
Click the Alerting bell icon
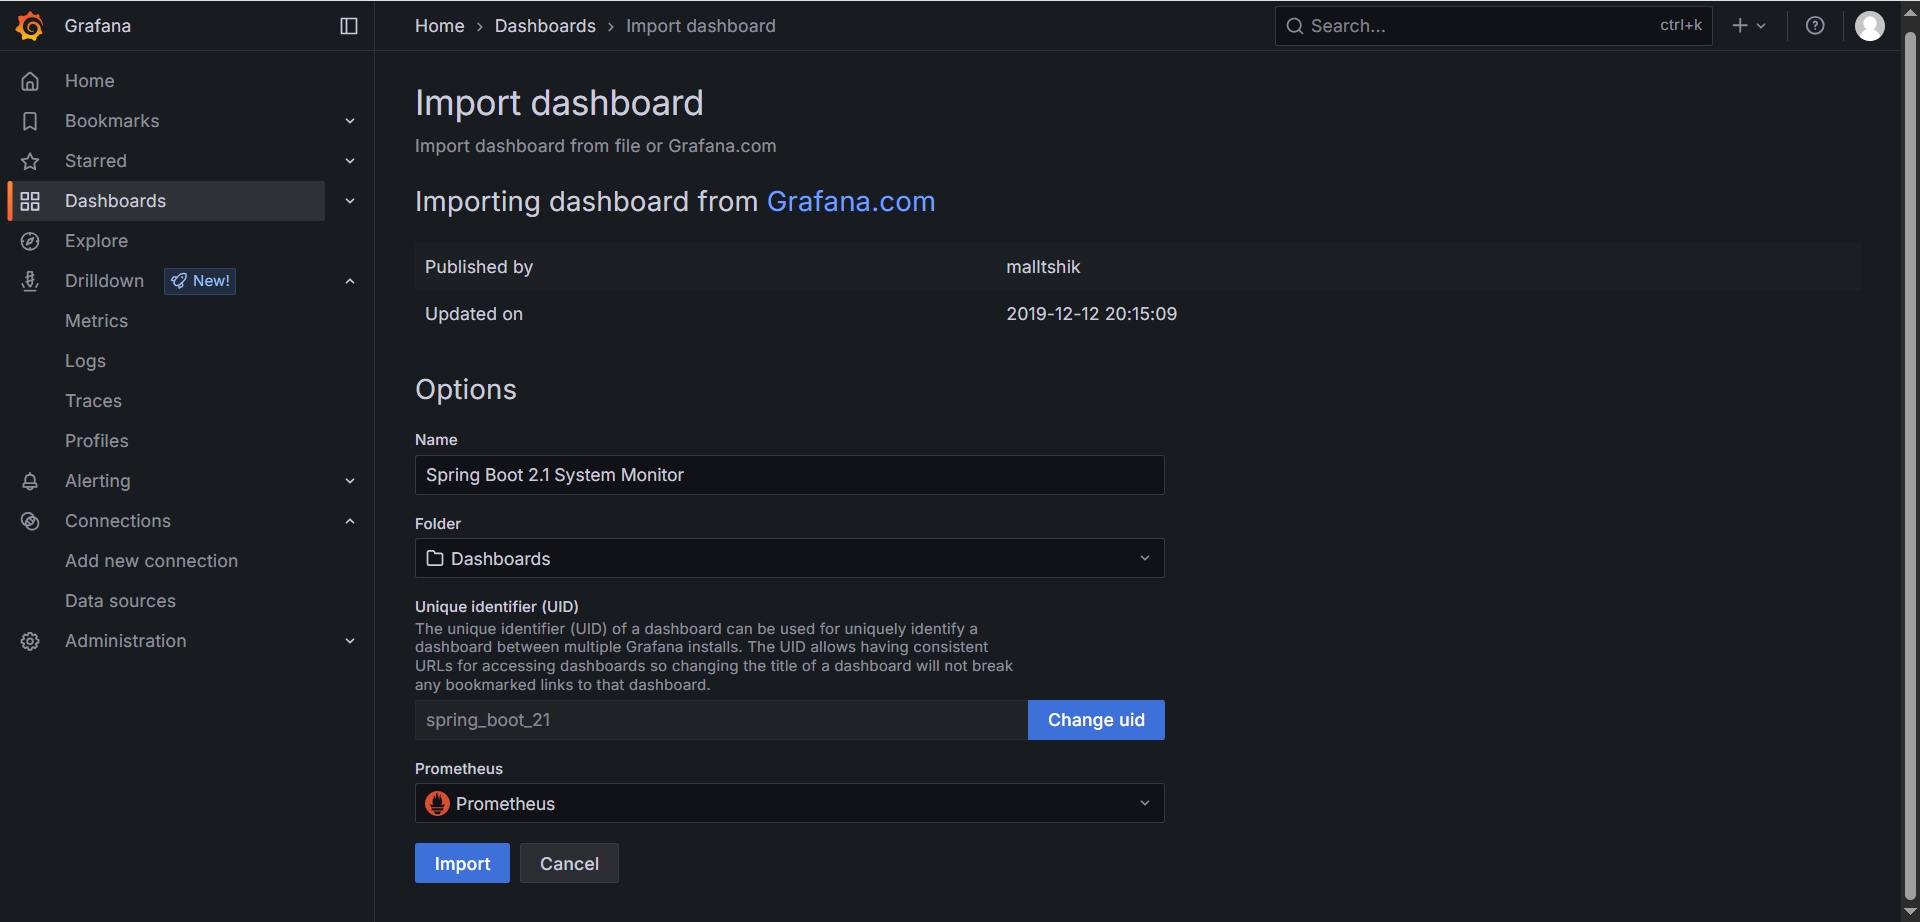tap(30, 481)
